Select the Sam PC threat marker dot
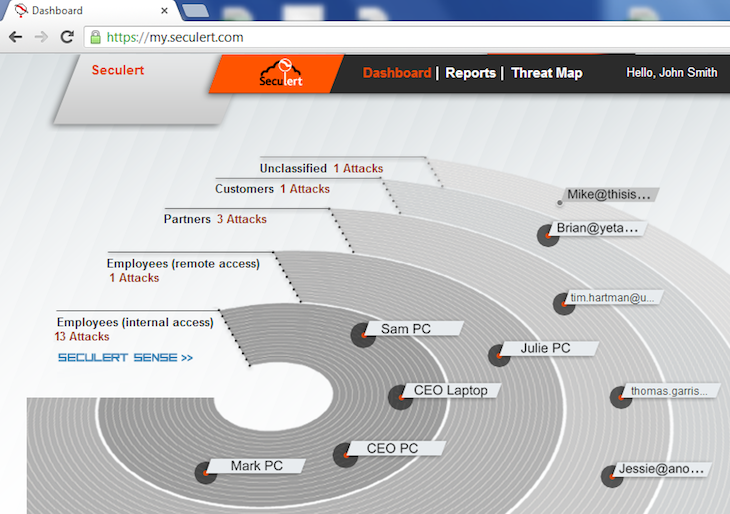The image size is (730, 514). point(363,335)
